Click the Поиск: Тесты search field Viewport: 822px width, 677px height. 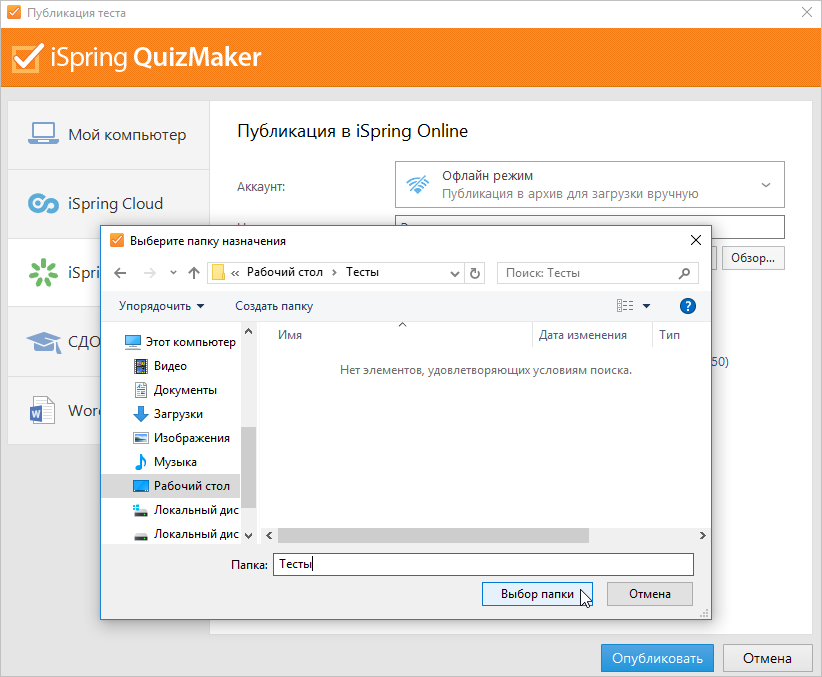click(598, 273)
